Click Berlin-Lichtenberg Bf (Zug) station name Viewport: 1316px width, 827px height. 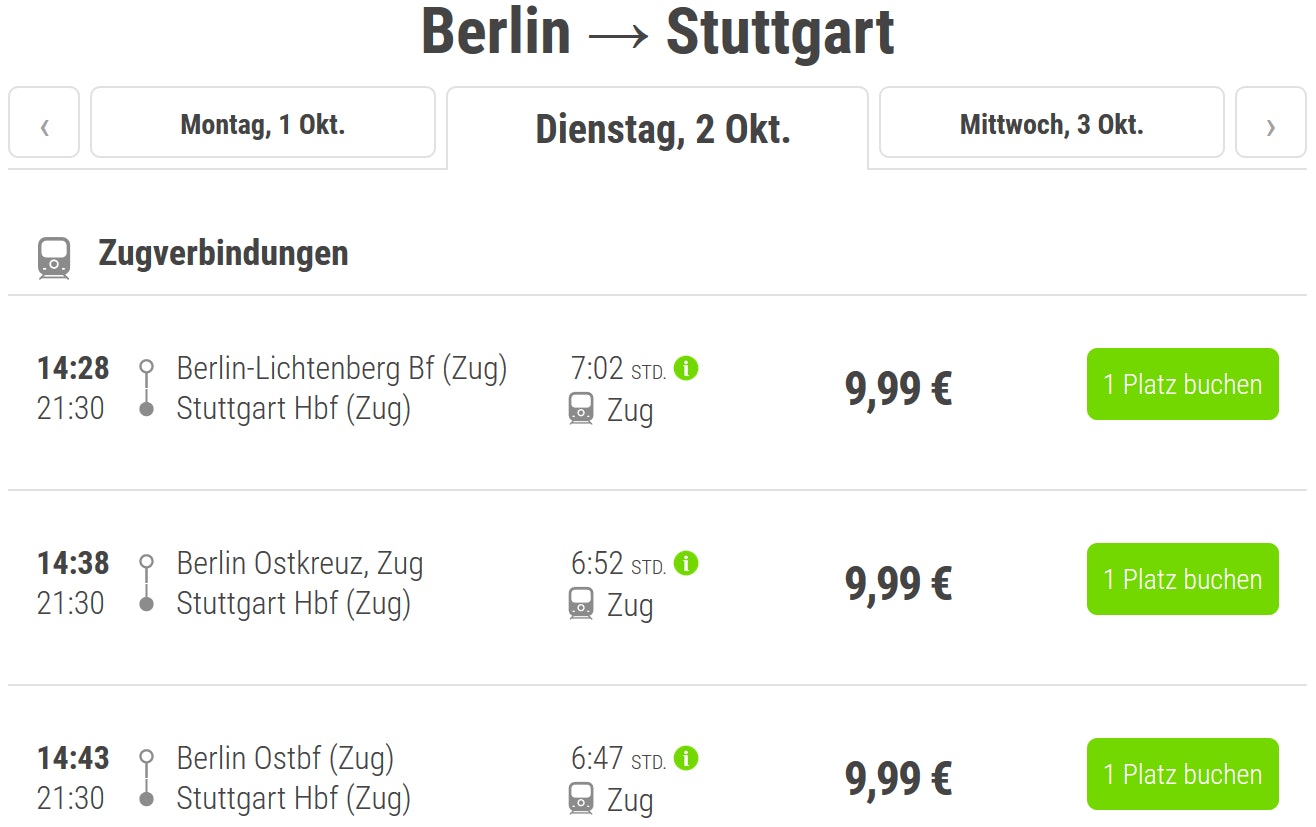tap(342, 368)
